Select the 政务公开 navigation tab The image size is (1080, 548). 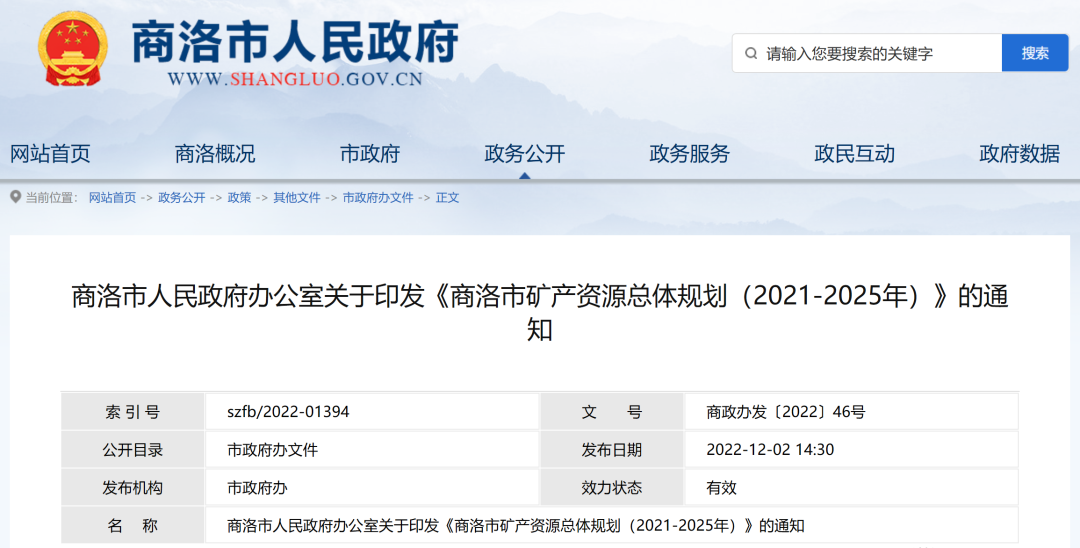(x=525, y=154)
